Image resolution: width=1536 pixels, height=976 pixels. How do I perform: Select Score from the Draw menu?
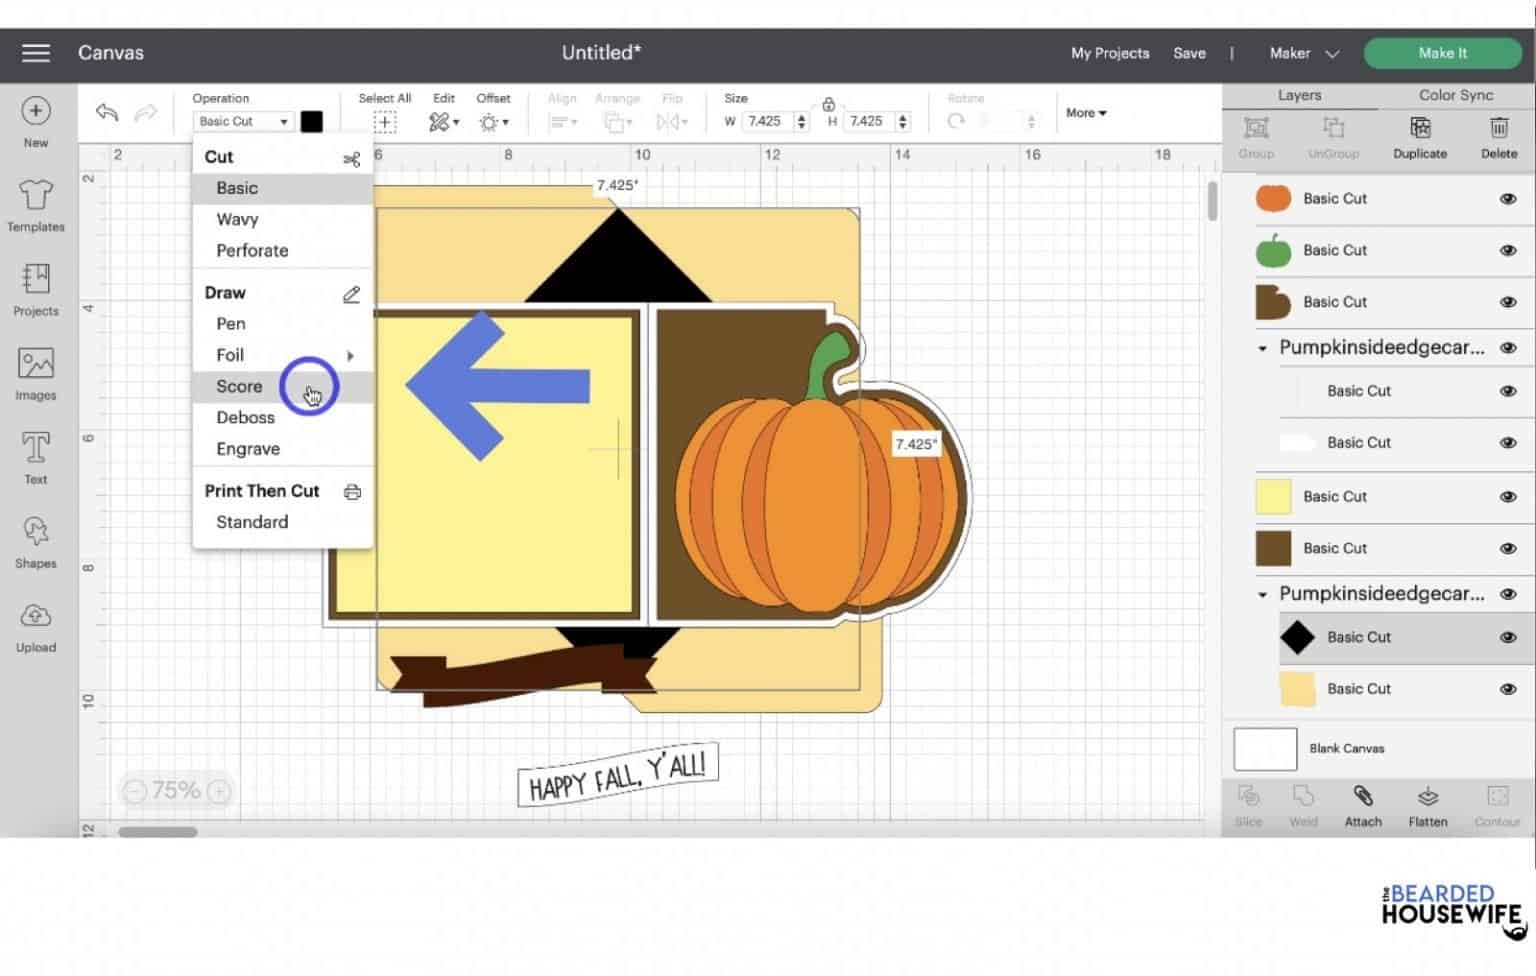coord(239,386)
